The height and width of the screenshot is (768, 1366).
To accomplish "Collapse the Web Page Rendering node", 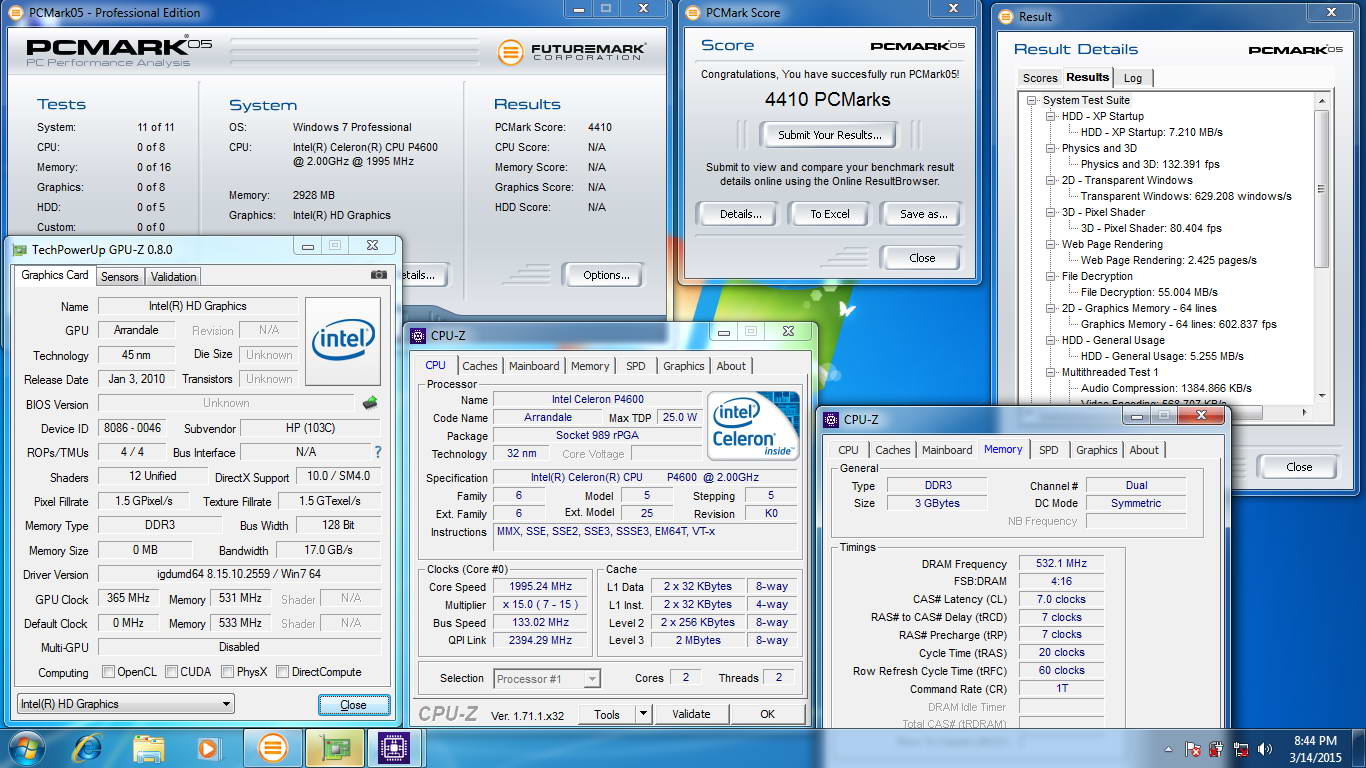I will point(1051,244).
